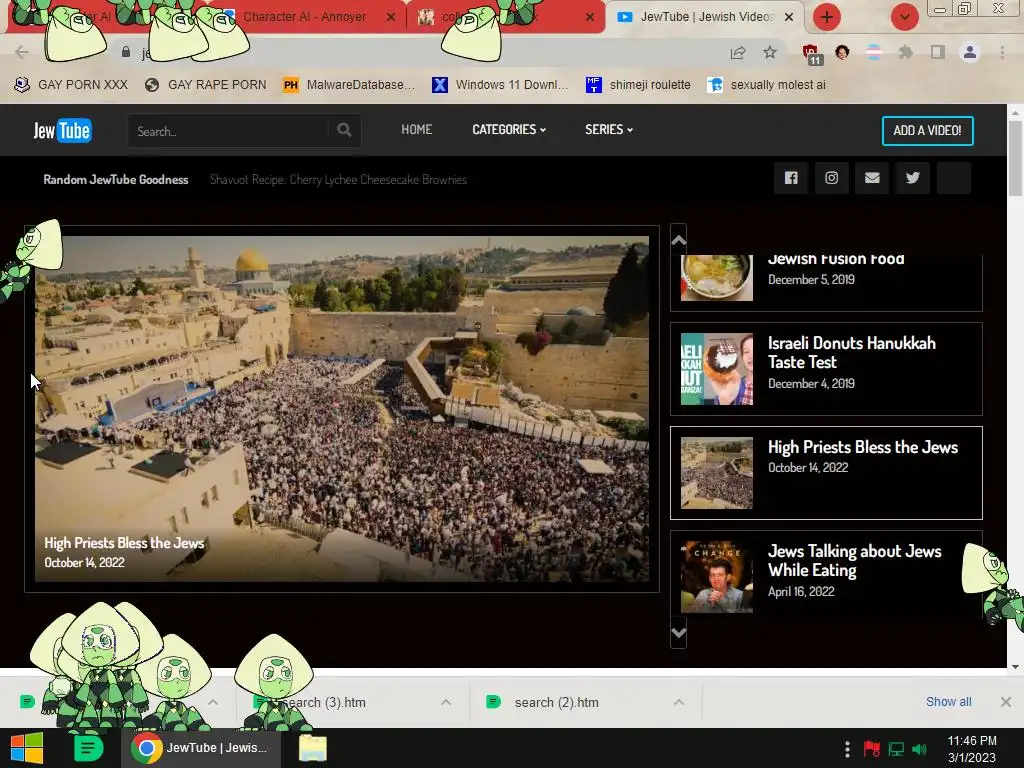Open the uBlock shield extension showing 11
This screenshot has width=1024, height=768.
click(811, 54)
